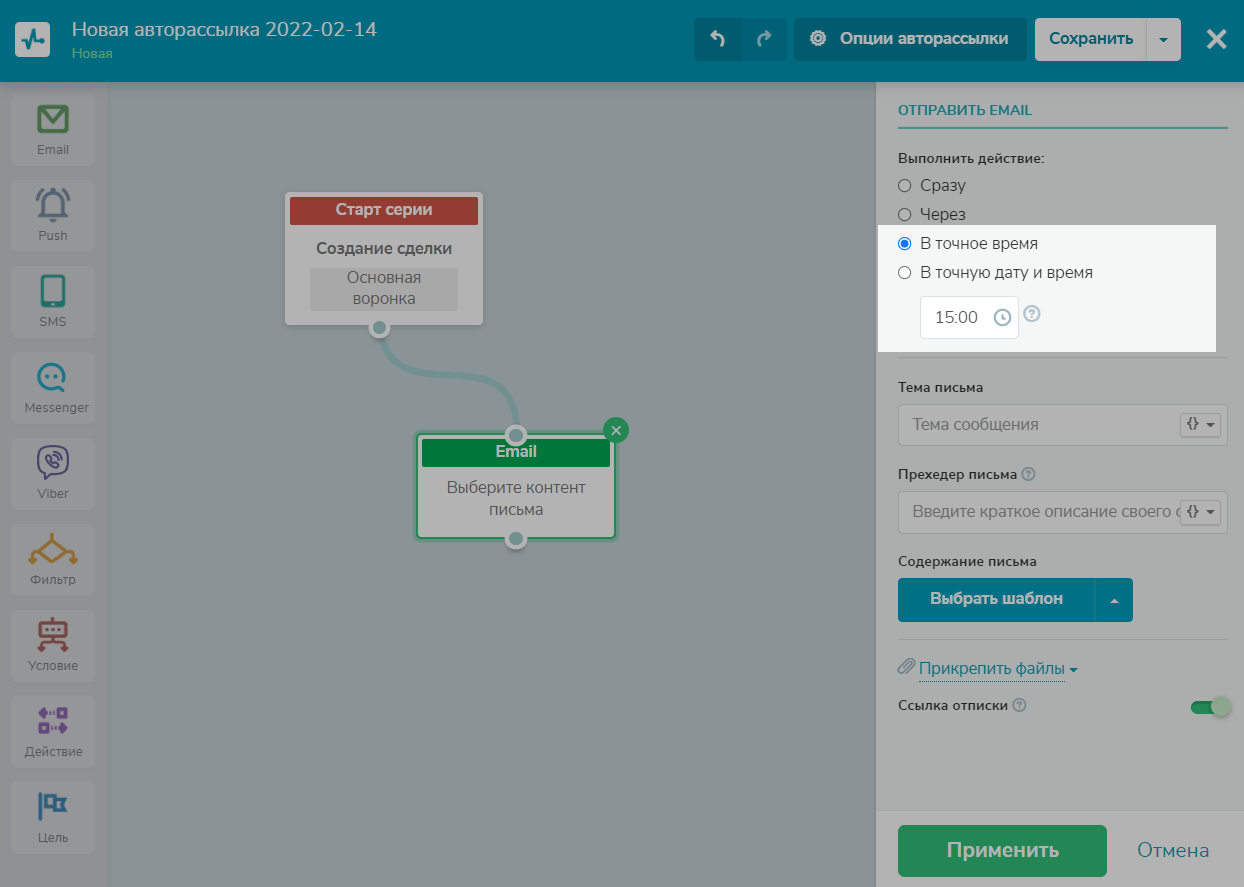The height and width of the screenshot is (887, 1244).
Task: Open the Сохранить dropdown arrow
Action: (1162, 40)
